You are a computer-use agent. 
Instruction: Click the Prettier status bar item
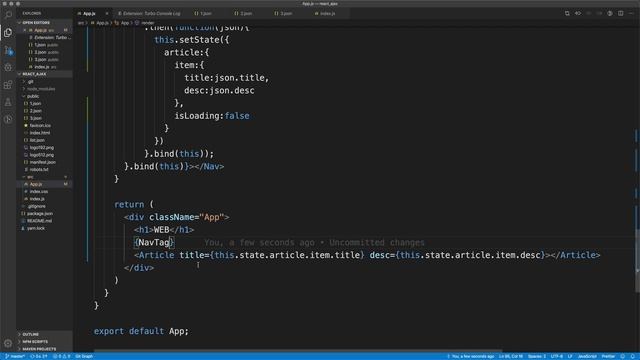coord(608,356)
